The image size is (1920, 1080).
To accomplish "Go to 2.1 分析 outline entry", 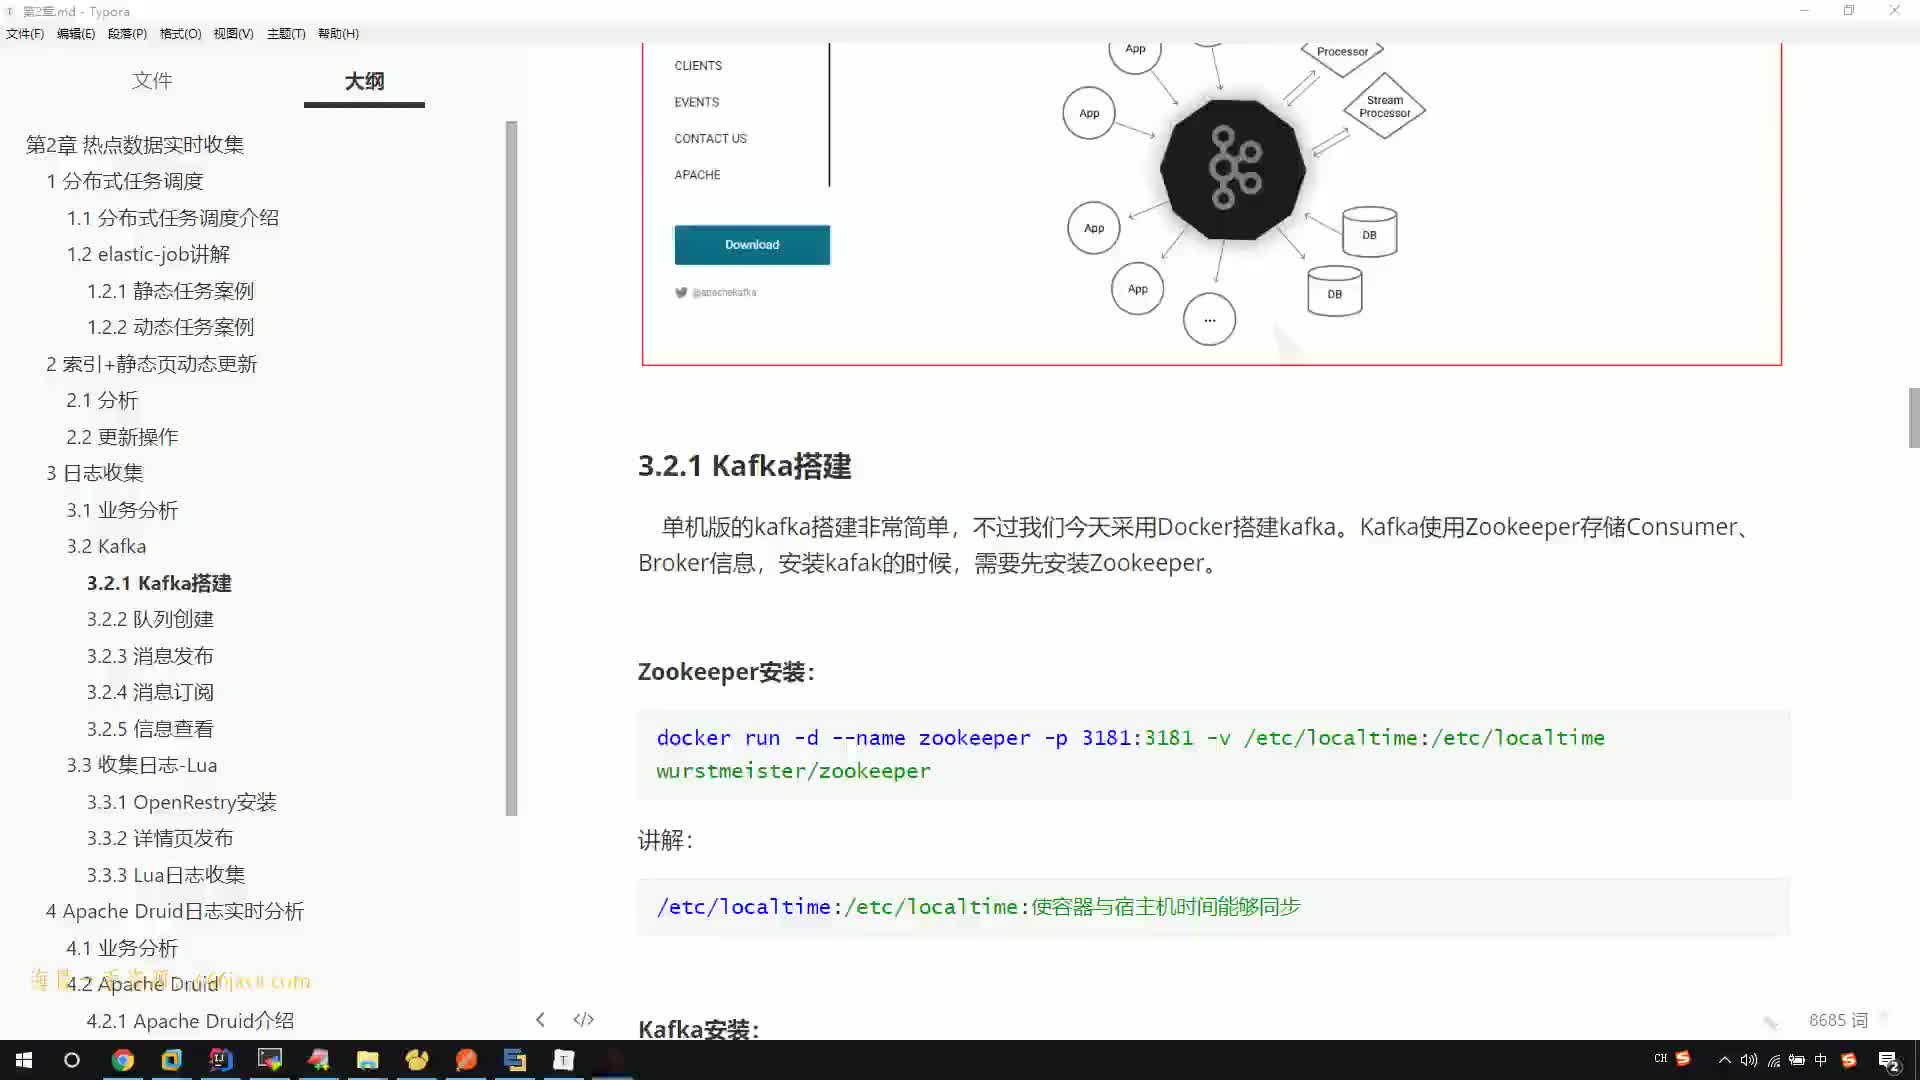I will [x=102, y=400].
